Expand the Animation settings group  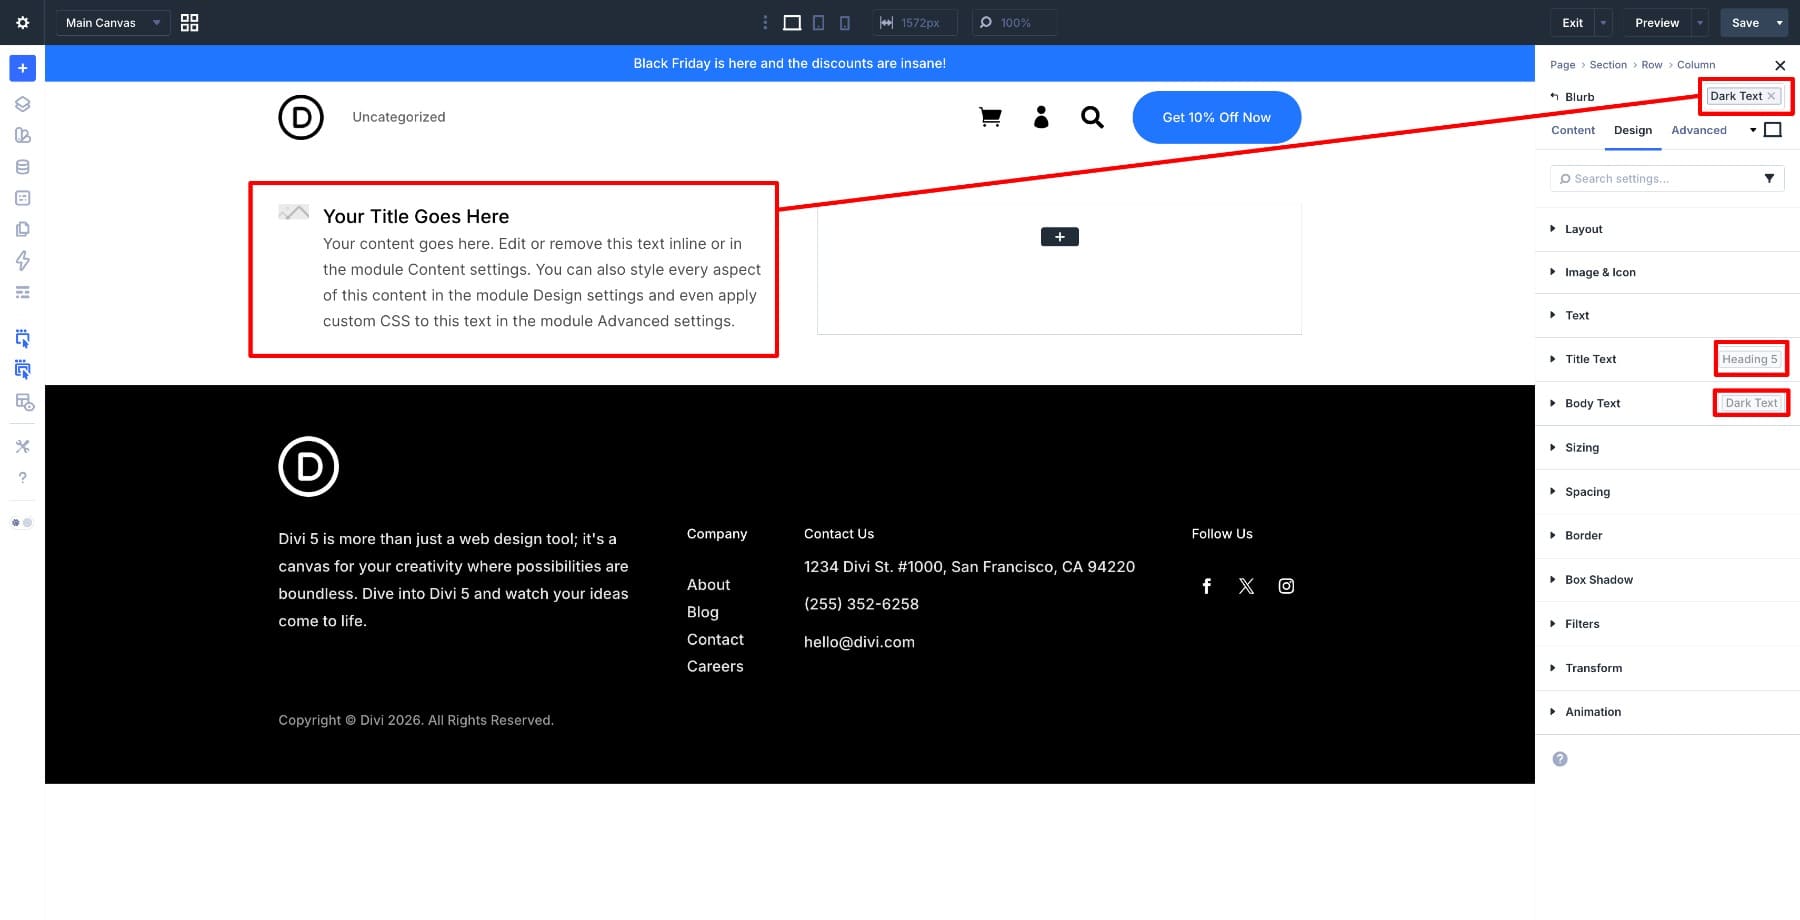pyautogui.click(x=1667, y=711)
